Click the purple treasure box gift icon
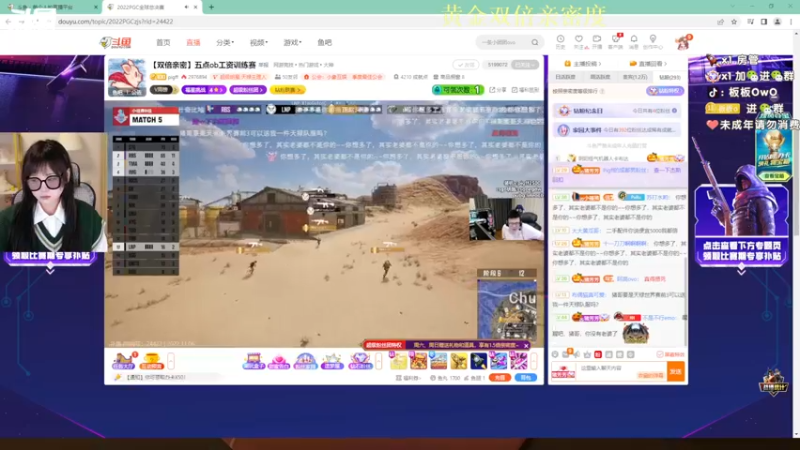This screenshot has width=800, height=450. (253, 361)
